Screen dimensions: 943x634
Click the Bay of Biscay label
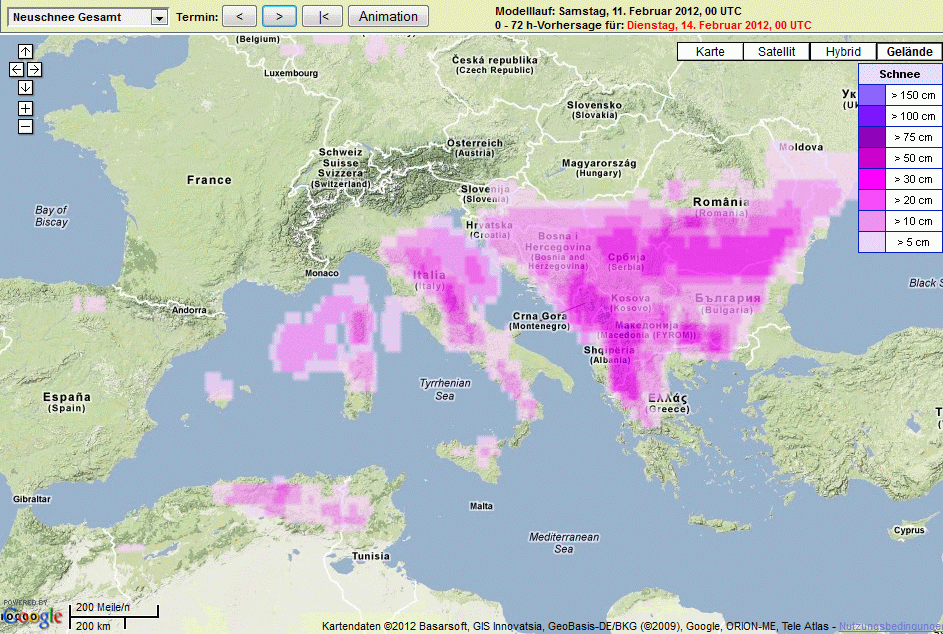[51, 216]
